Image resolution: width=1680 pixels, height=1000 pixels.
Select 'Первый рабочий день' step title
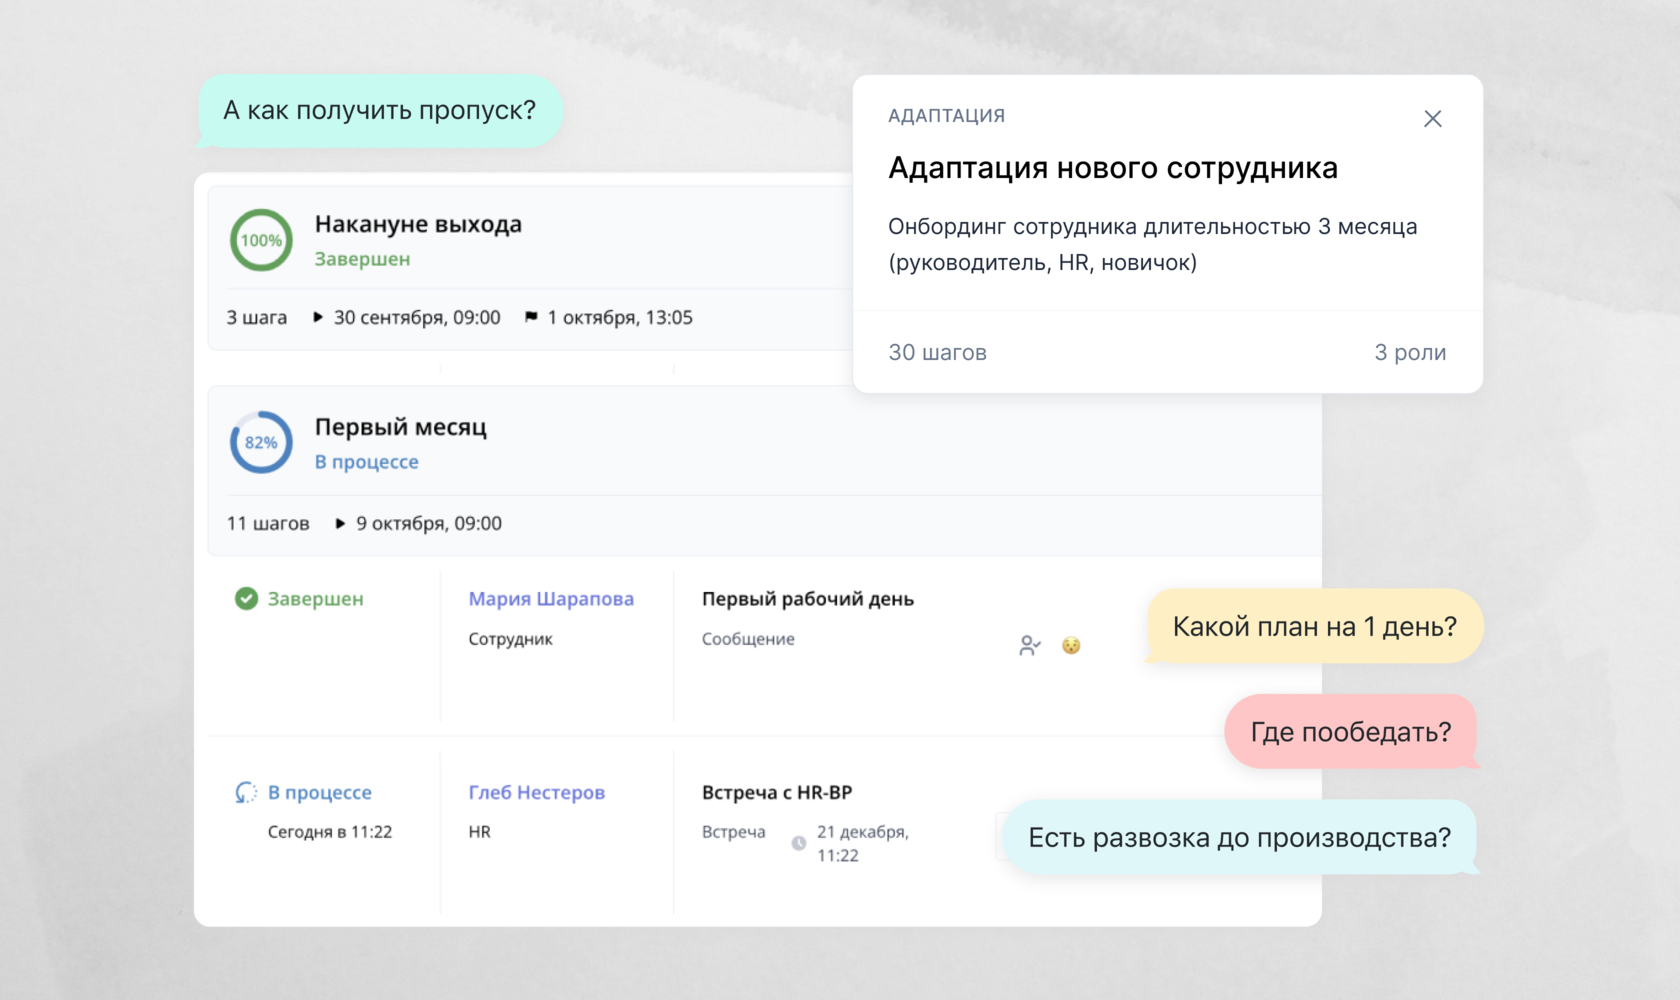(x=808, y=599)
